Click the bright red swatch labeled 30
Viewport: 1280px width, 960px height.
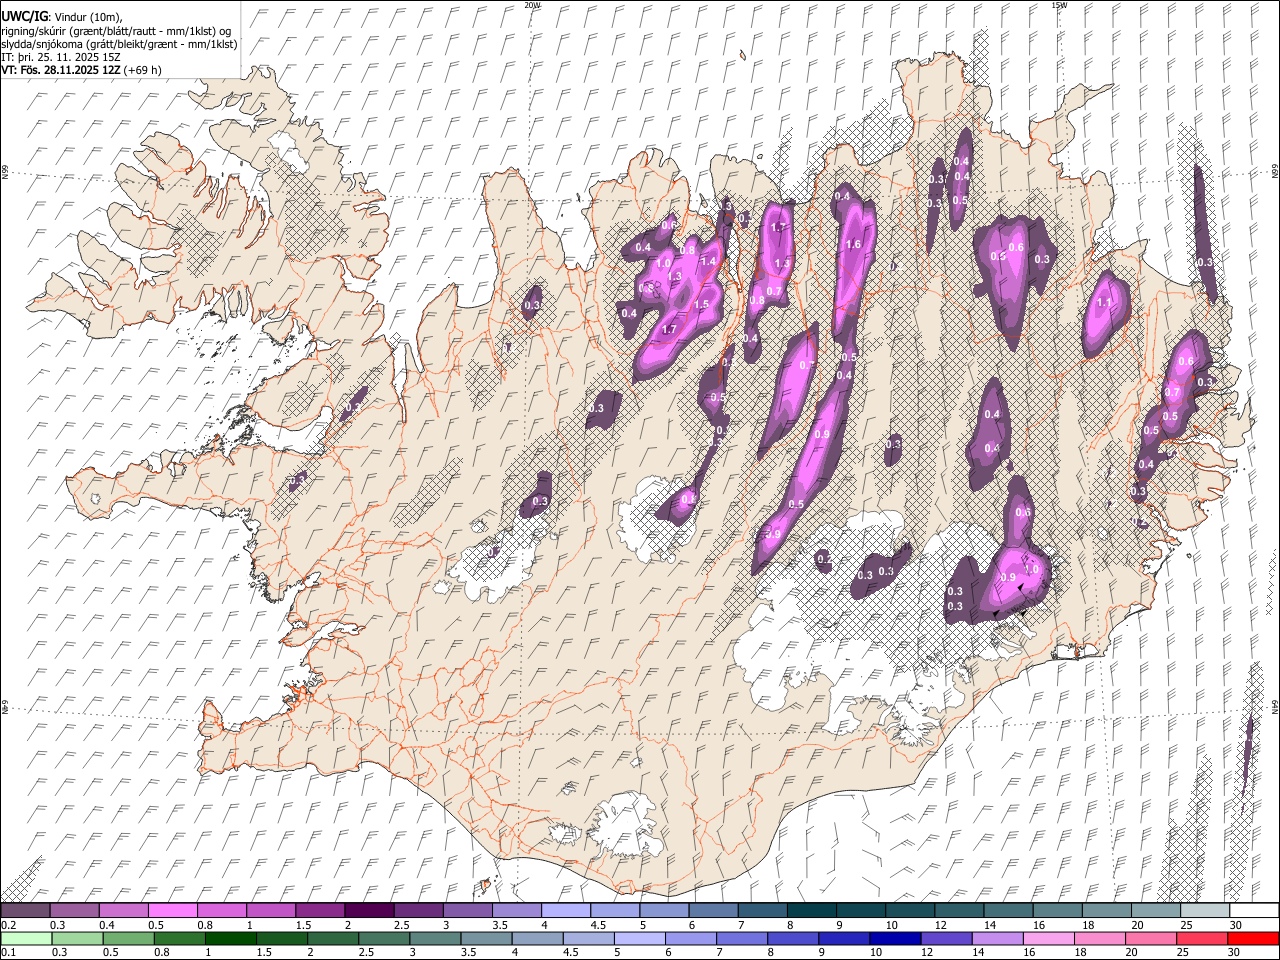click(x=1253, y=938)
